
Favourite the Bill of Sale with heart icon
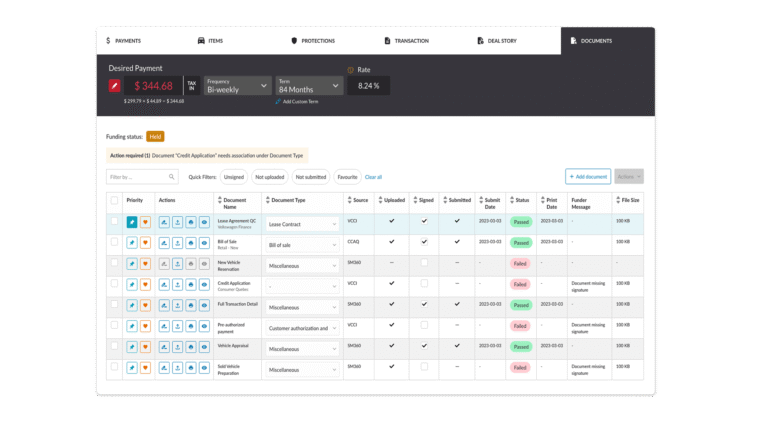coord(145,242)
